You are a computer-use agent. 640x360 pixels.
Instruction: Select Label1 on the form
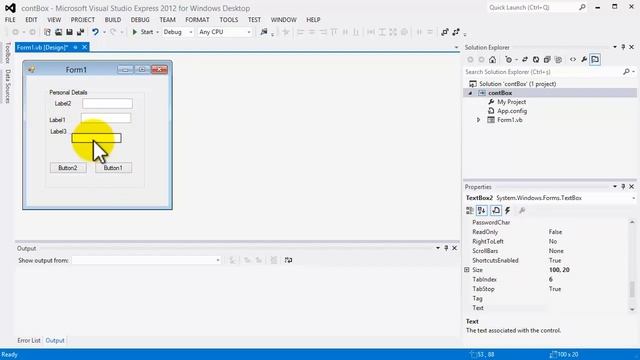tap(58, 120)
